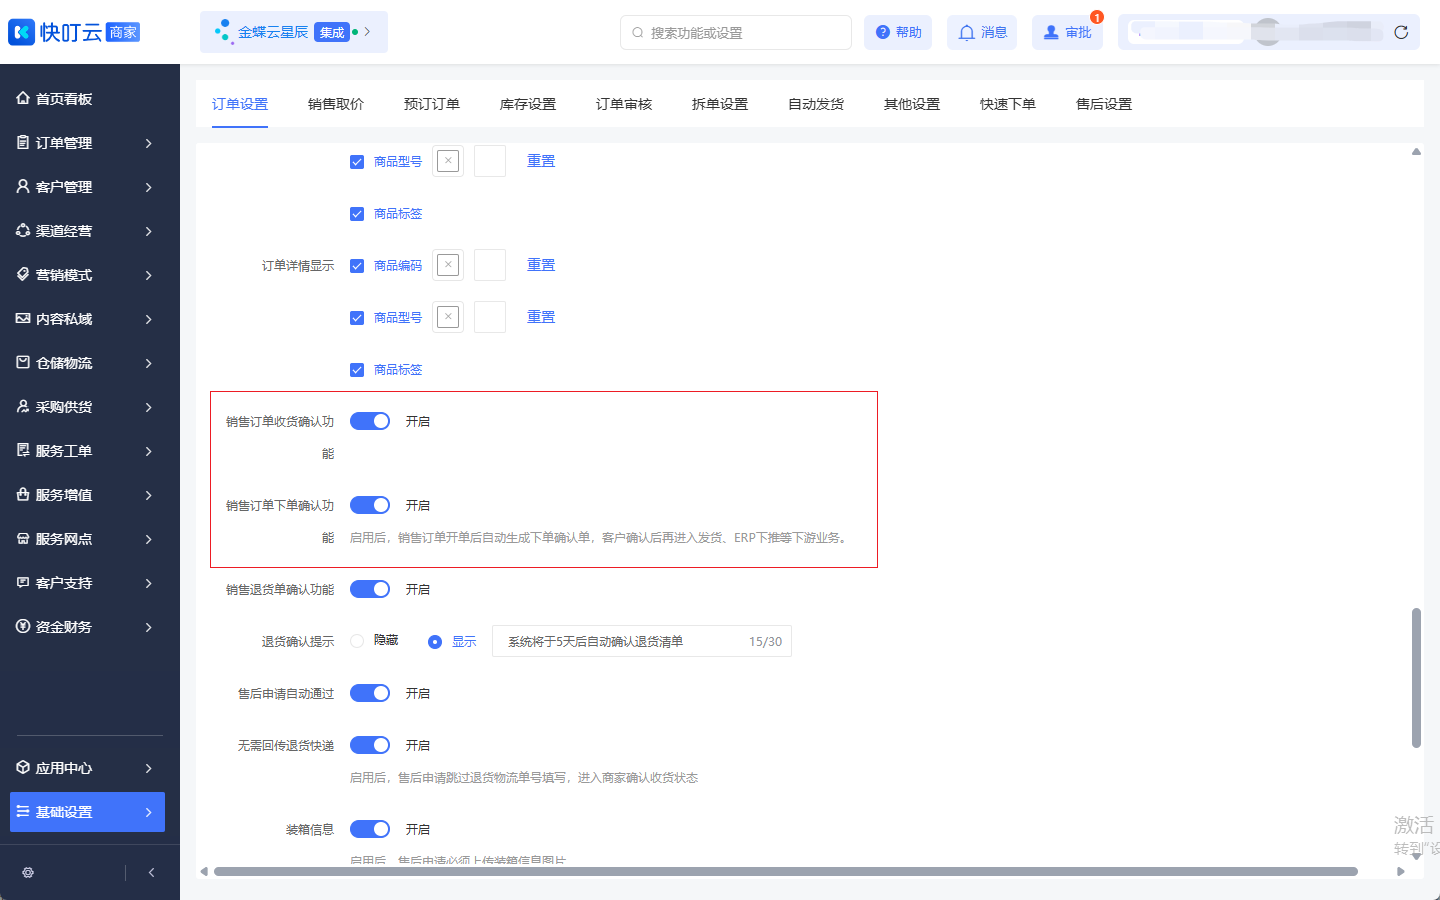
Task: Clear the 商品型号 field in 订单详情显示
Action: [448, 317]
